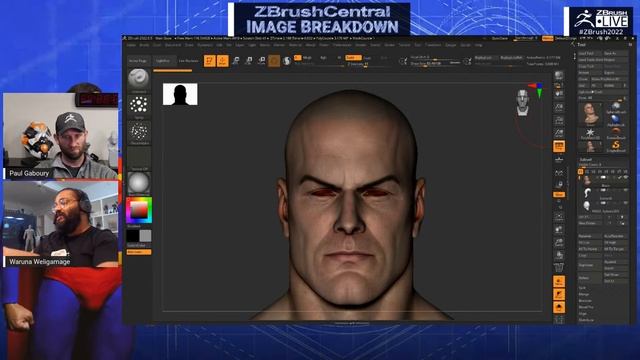Select the Move transform tool in top shelf
Image resolution: width=640 pixels, height=360 pixels.
[x=236, y=61]
